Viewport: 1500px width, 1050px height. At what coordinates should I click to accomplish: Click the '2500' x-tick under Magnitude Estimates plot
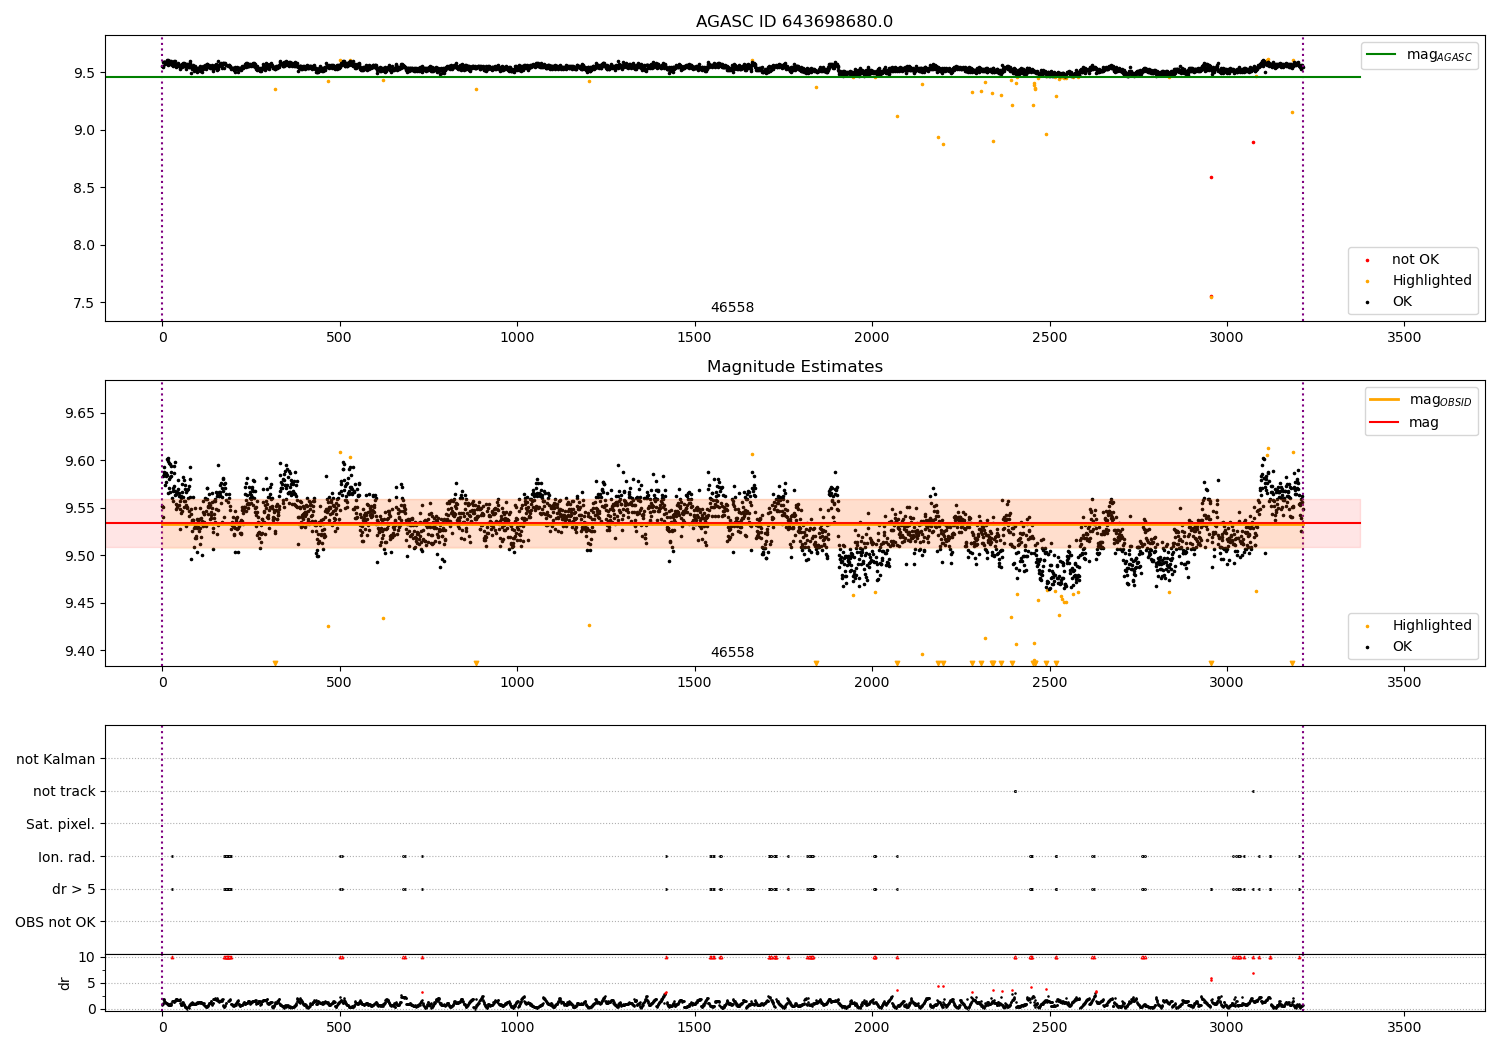click(x=1049, y=683)
